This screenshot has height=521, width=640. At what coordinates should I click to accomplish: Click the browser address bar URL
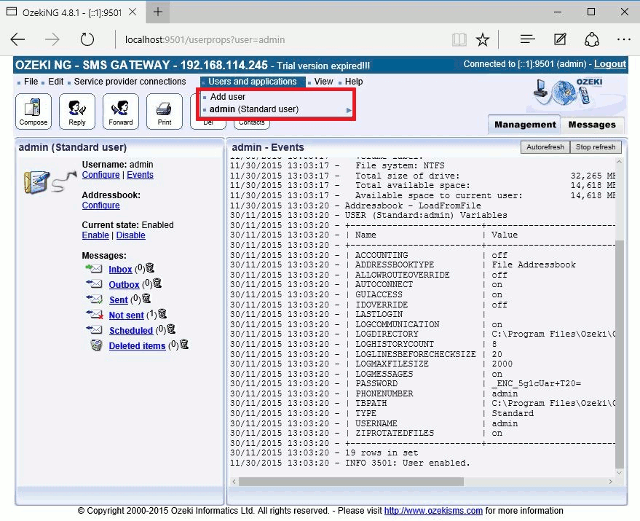205,40
